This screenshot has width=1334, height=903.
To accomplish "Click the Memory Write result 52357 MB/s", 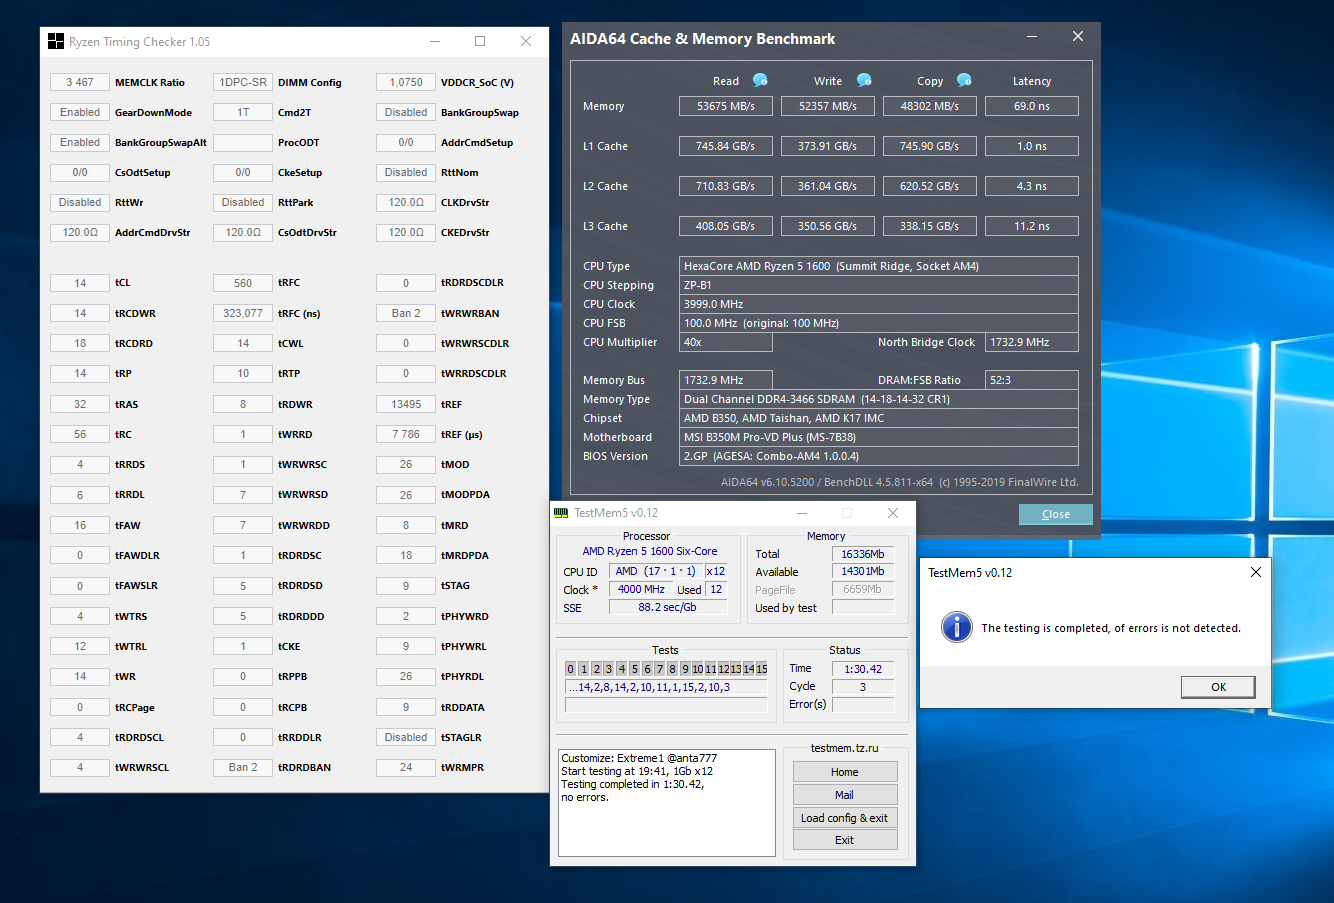I will [x=828, y=106].
